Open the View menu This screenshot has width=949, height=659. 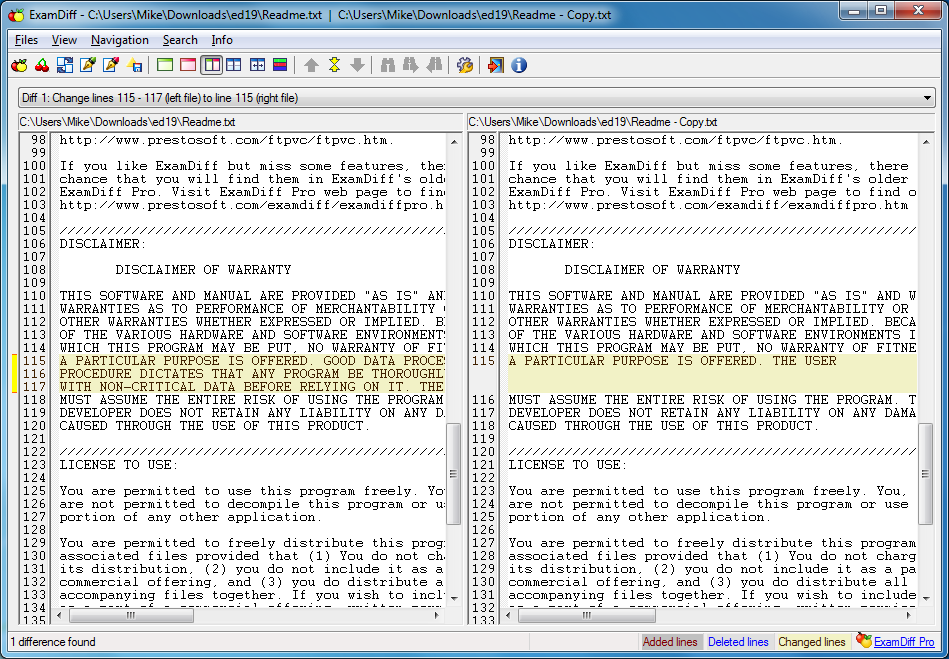click(x=64, y=40)
